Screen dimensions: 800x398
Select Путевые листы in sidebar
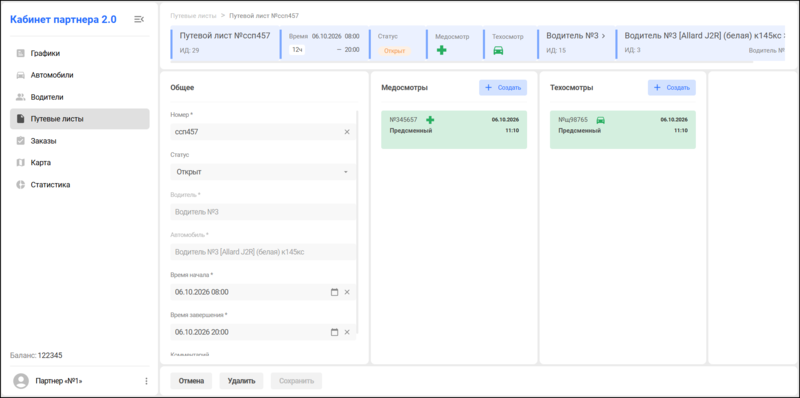[80, 119]
